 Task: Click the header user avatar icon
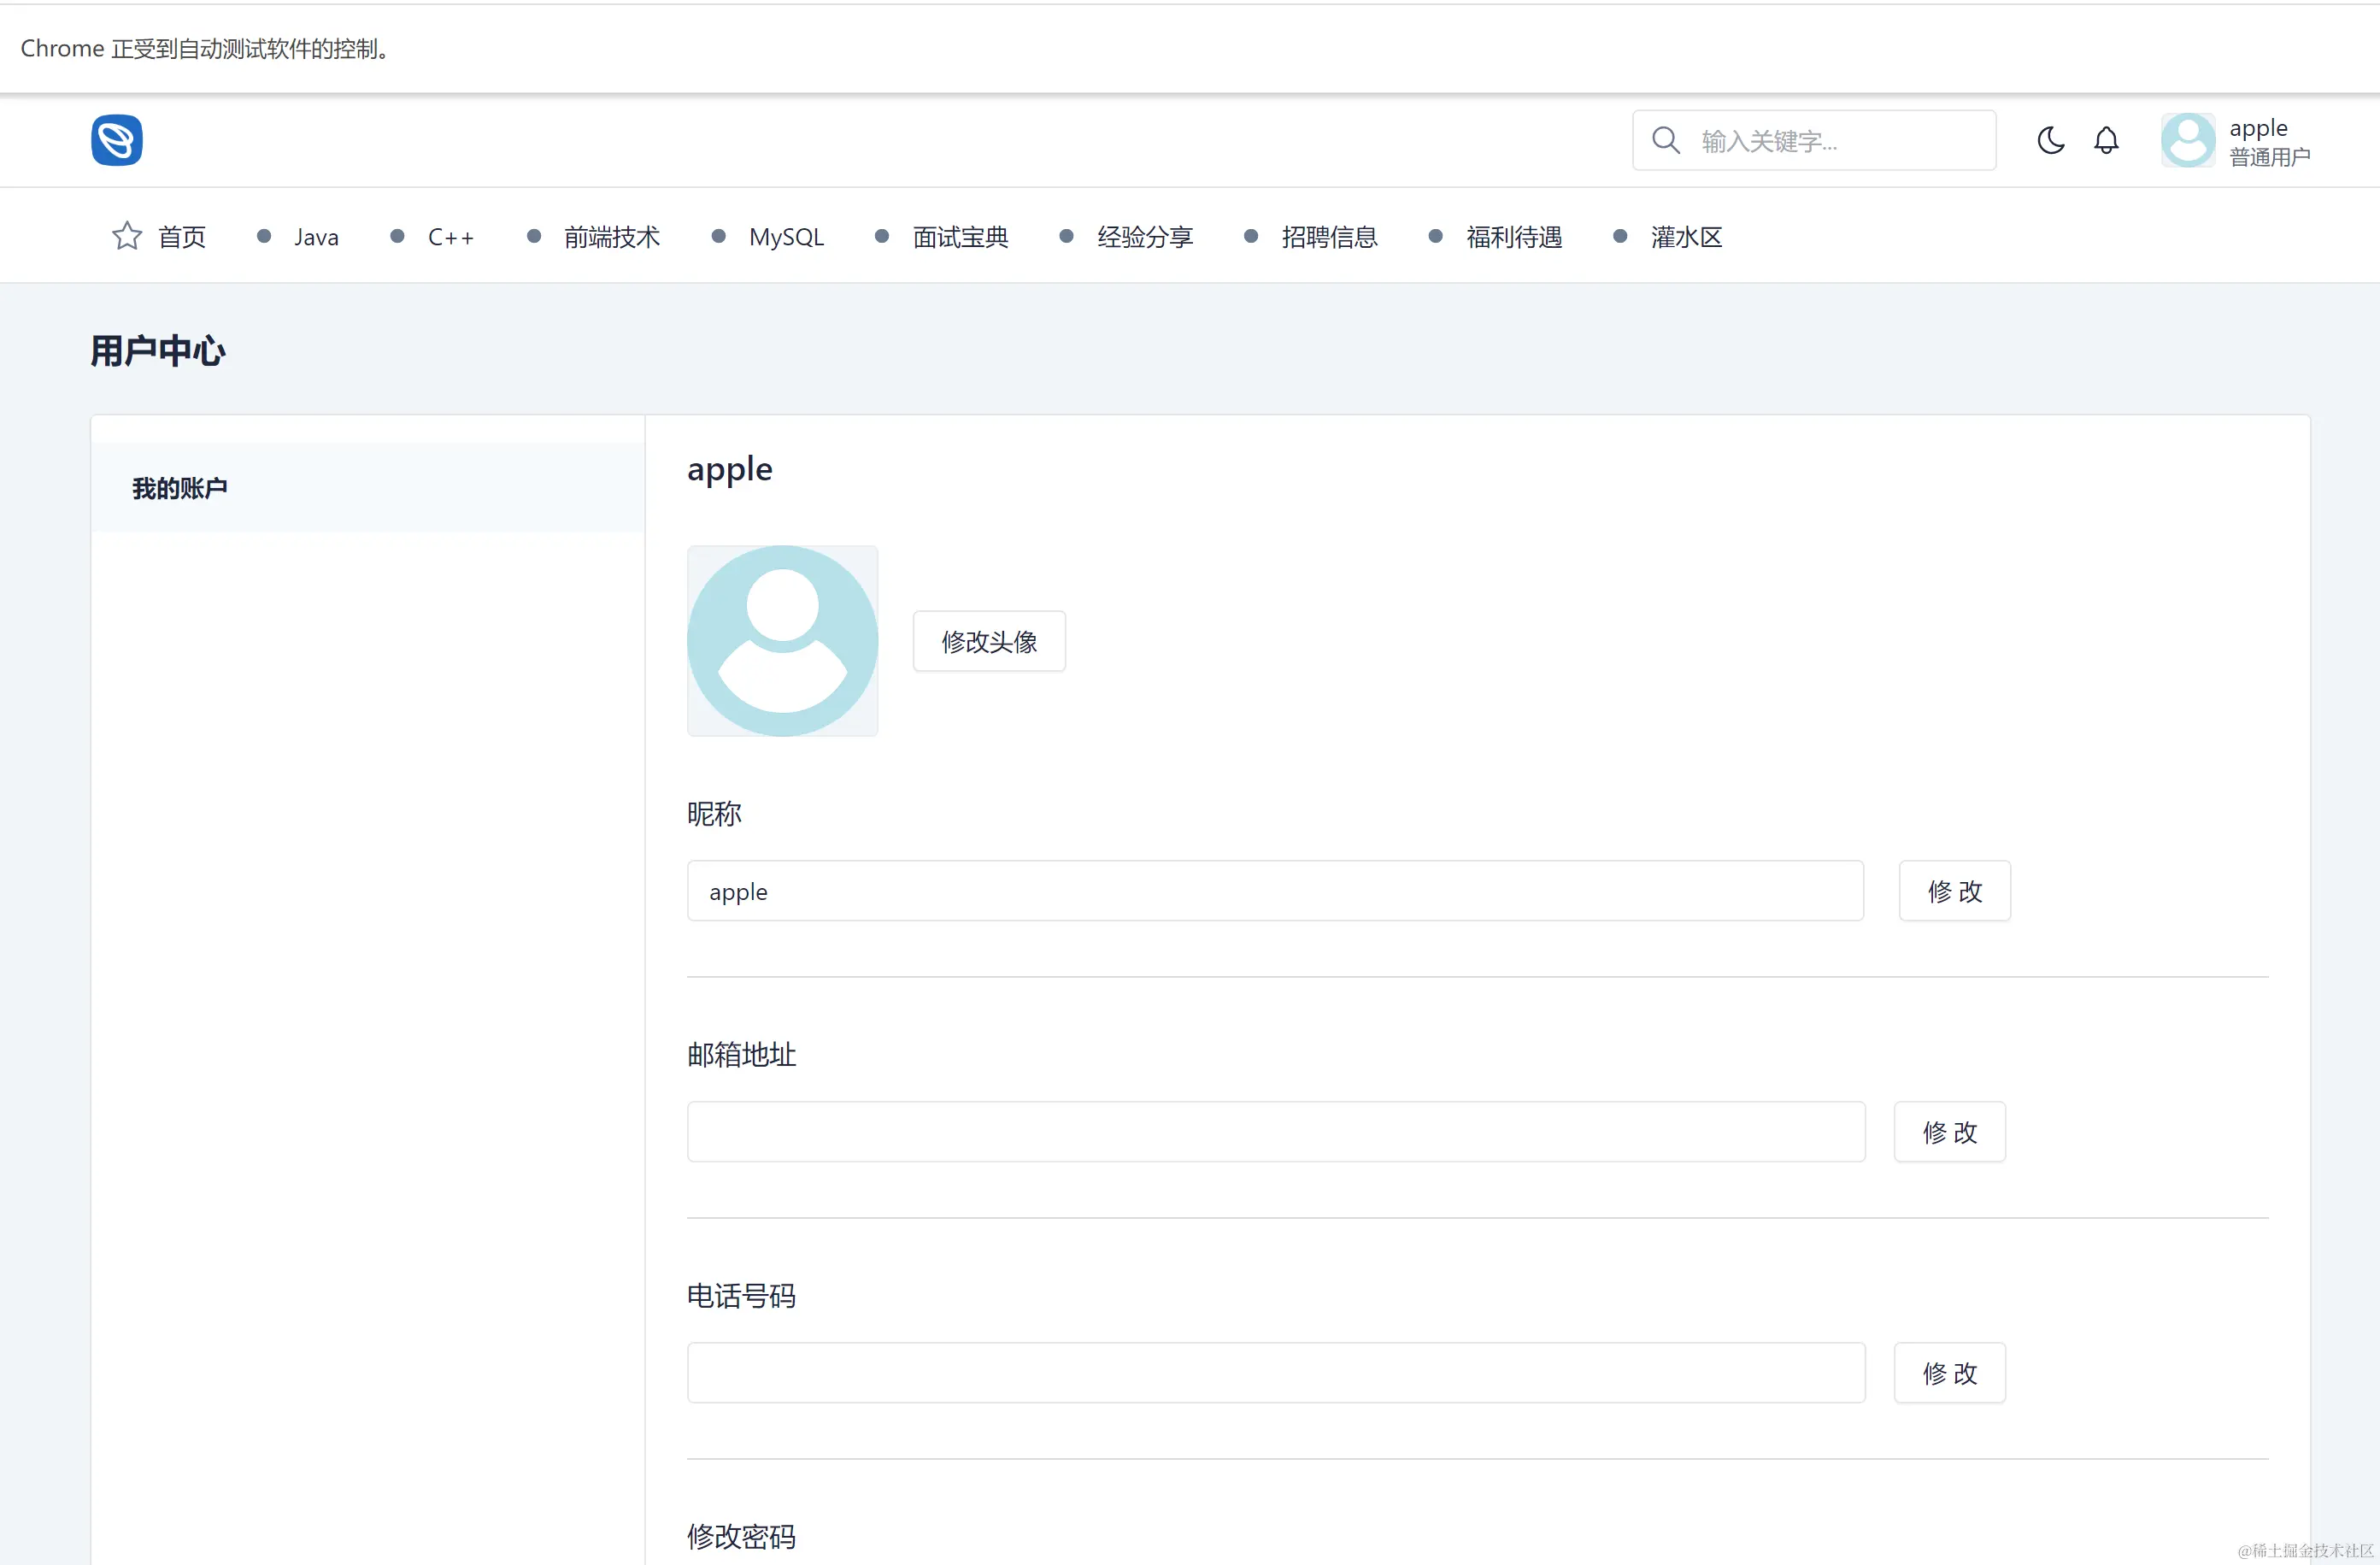pos(2187,140)
